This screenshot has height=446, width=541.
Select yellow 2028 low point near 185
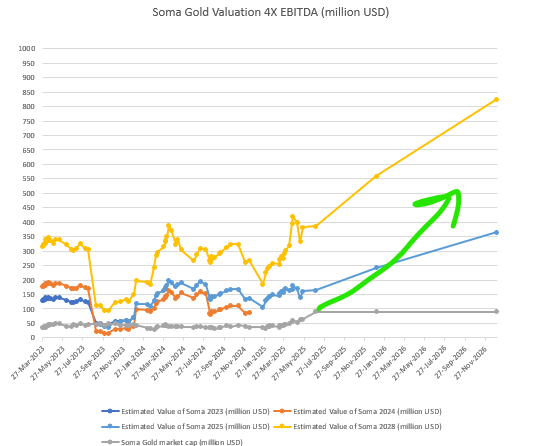click(x=262, y=284)
